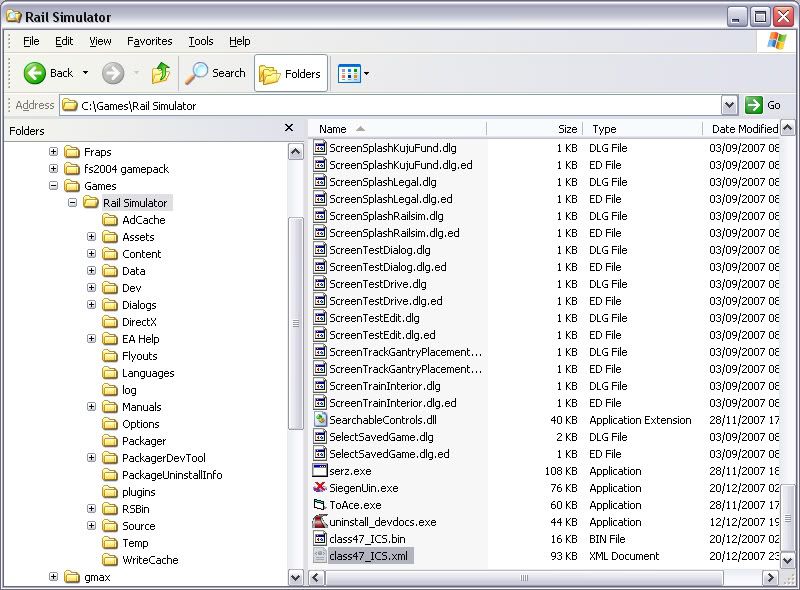Open the Edit menu
The width and height of the screenshot is (800, 590).
pyautogui.click(x=64, y=41)
